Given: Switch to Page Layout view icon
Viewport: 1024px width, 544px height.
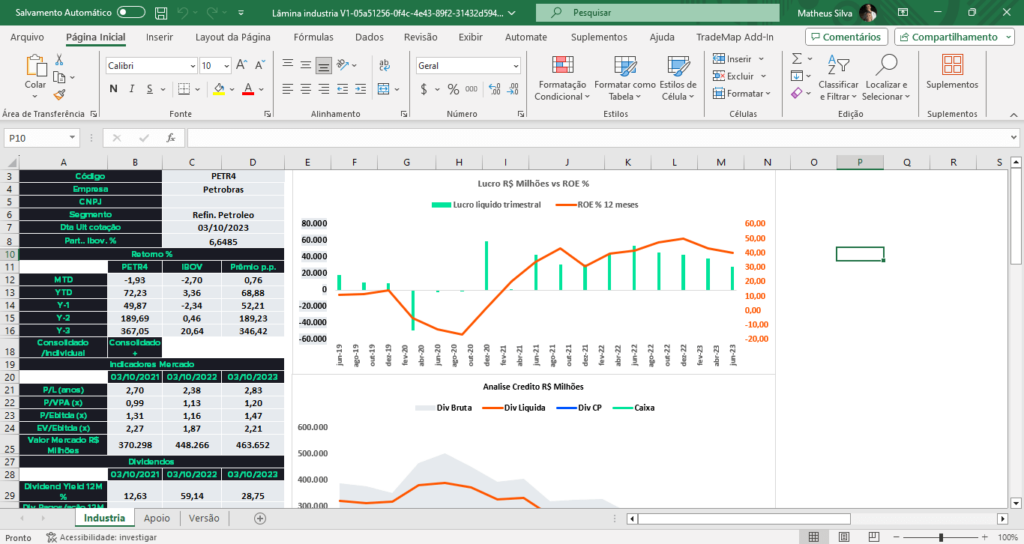Looking at the screenshot, I should point(844,537).
